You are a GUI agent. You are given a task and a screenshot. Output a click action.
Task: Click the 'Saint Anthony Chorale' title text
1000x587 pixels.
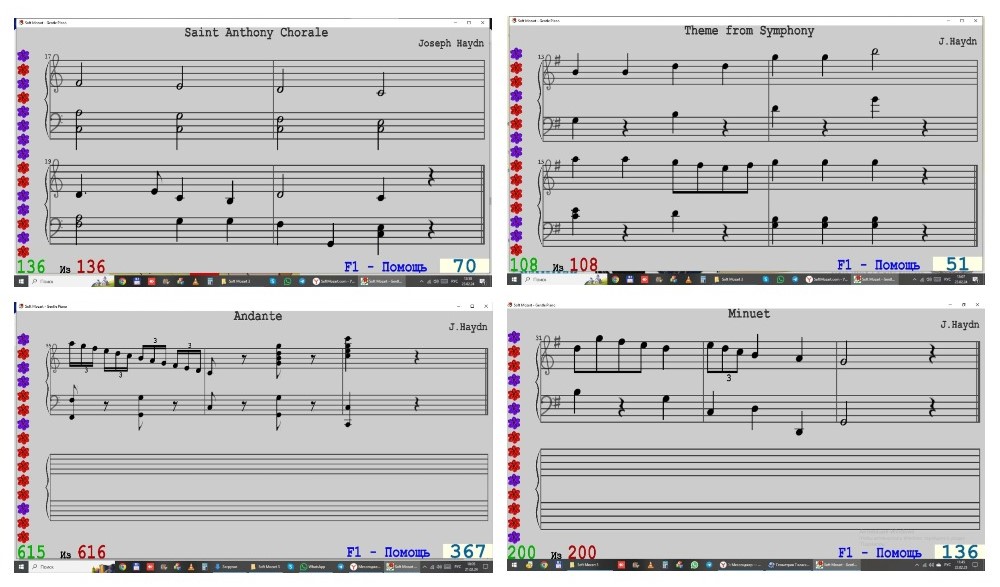(x=256, y=33)
